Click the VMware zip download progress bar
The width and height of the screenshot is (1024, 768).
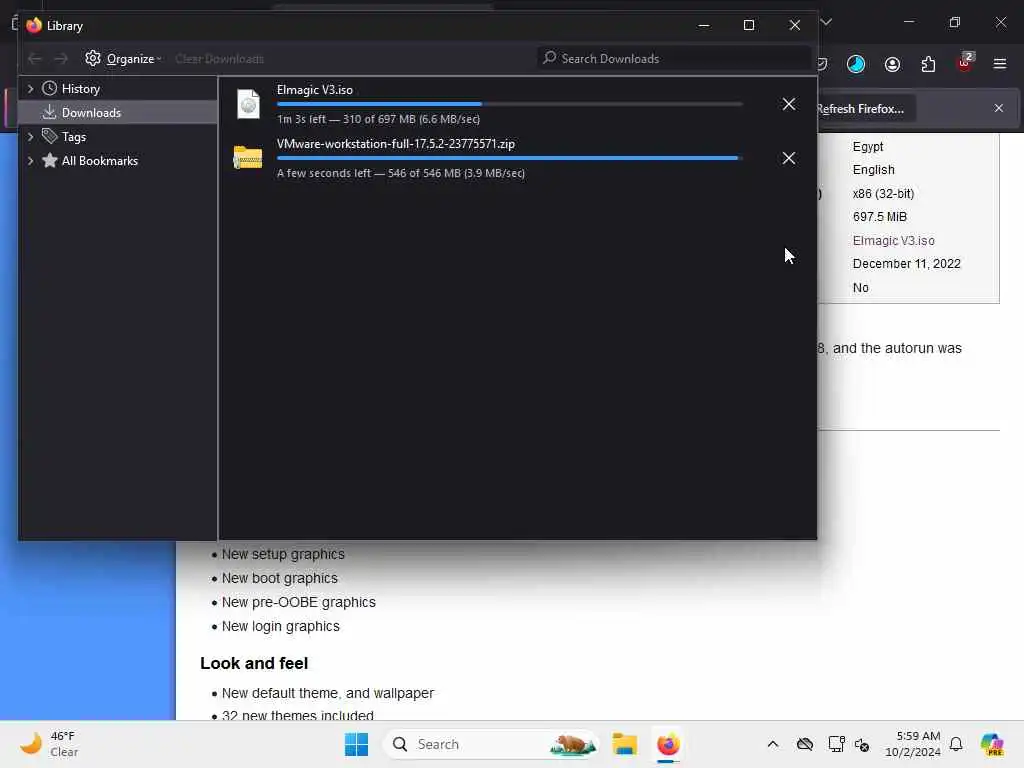coord(509,158)
